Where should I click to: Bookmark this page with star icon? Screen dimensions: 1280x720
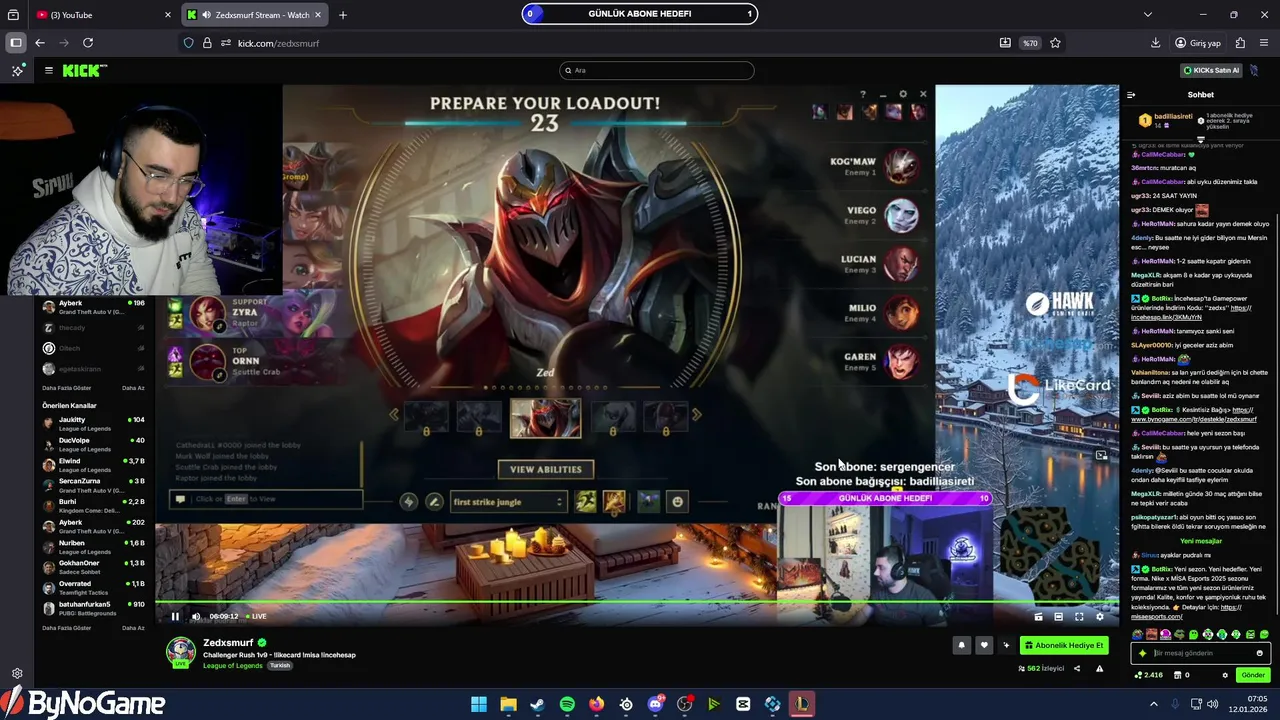(x=1055, y=43)
